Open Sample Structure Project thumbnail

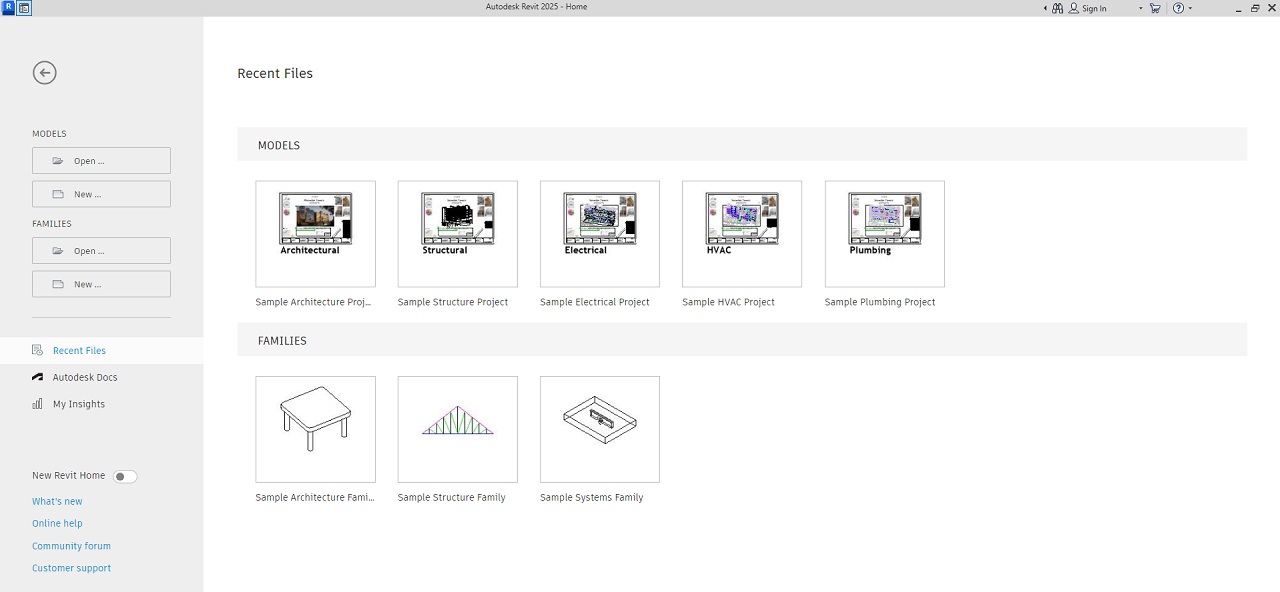tap(457, 234)
